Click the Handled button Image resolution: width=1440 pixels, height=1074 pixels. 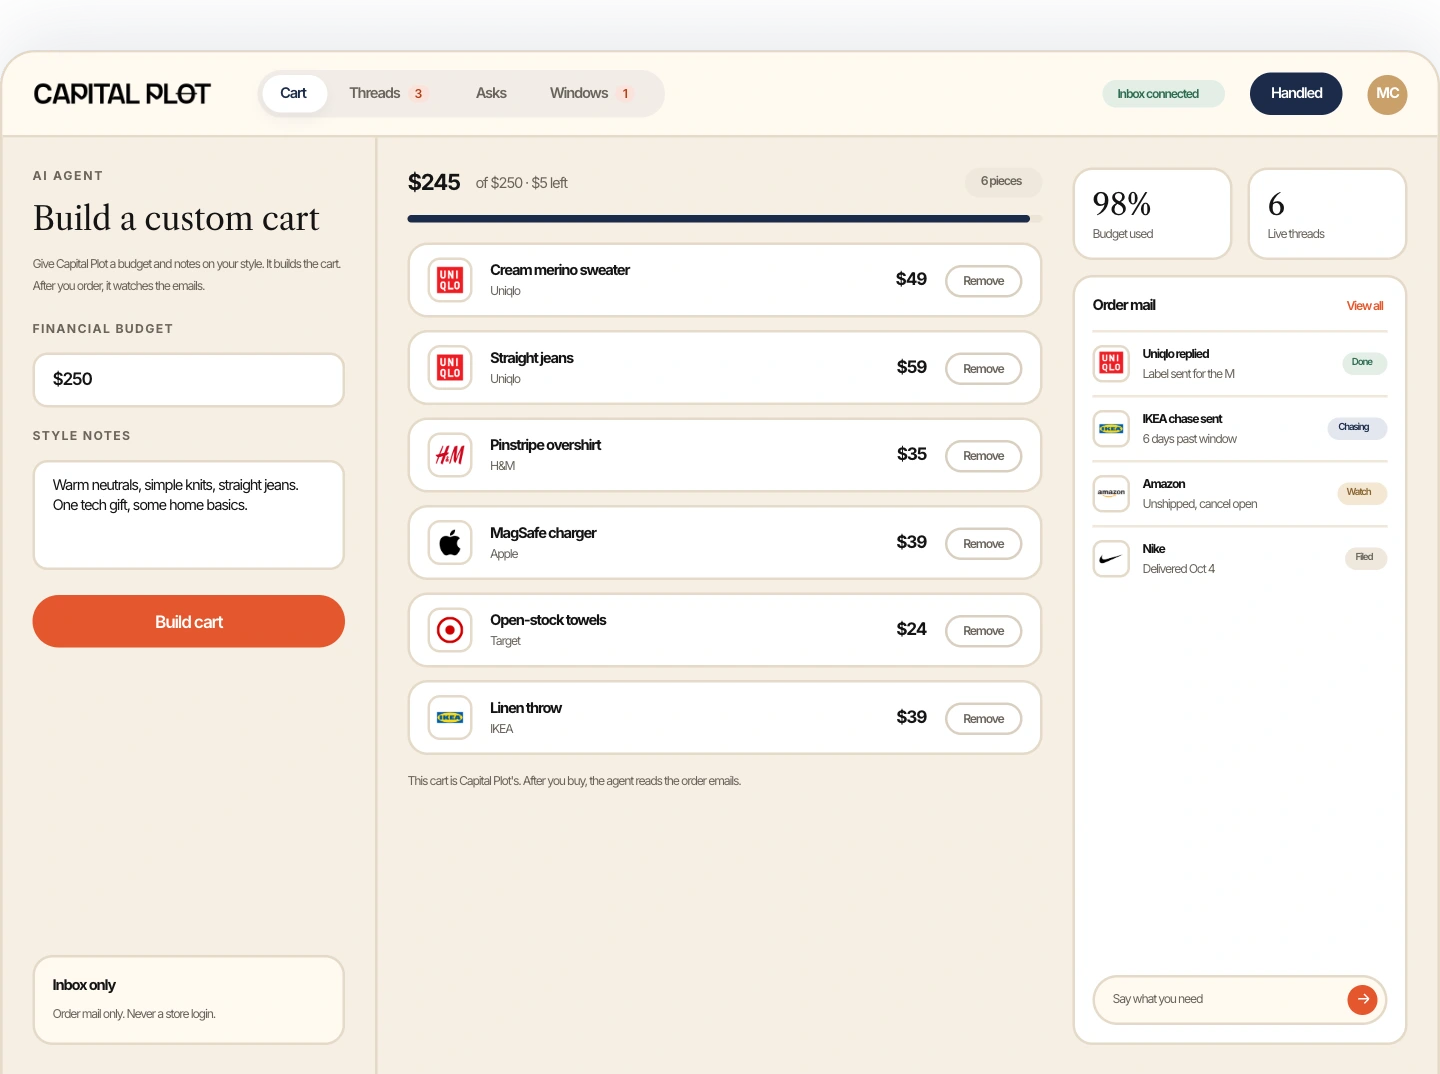coord(1296,94)
